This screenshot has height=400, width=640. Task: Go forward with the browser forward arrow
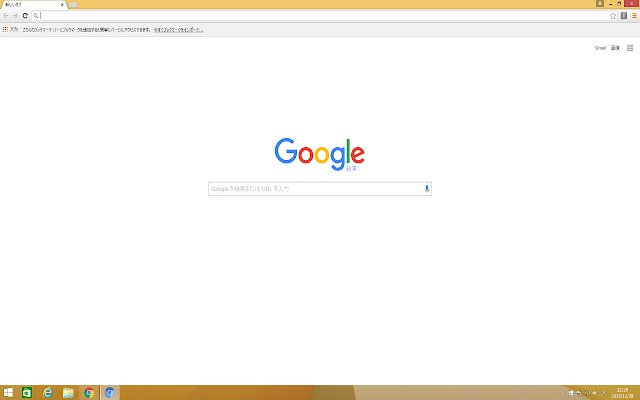[x=16, y=16]
